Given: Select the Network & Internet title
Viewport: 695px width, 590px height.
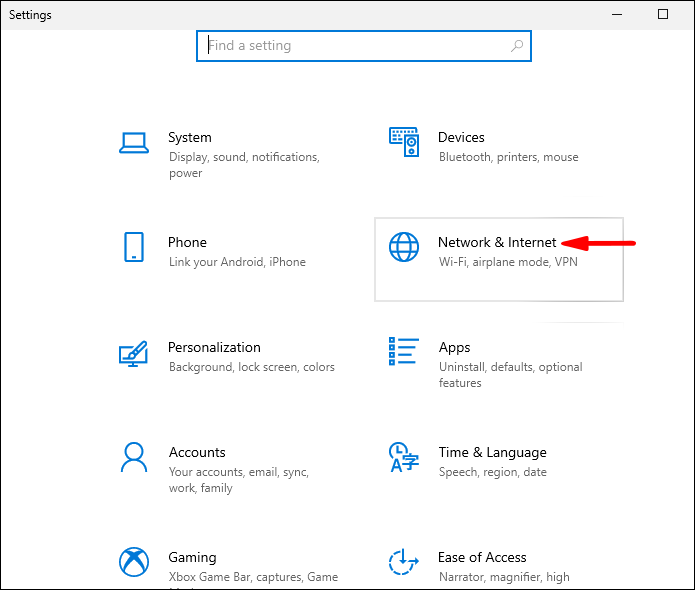Looking at the screenshot, I should point(497,243).
